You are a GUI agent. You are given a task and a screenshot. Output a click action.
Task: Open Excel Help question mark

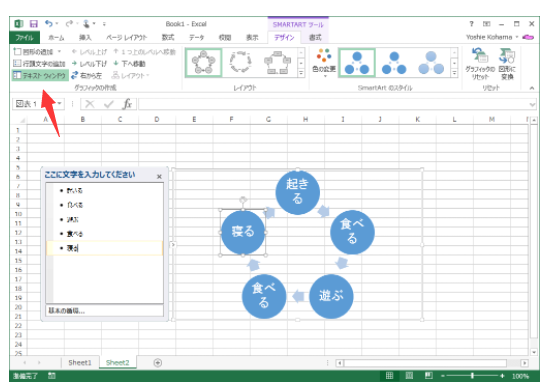[x=471, y=24]
